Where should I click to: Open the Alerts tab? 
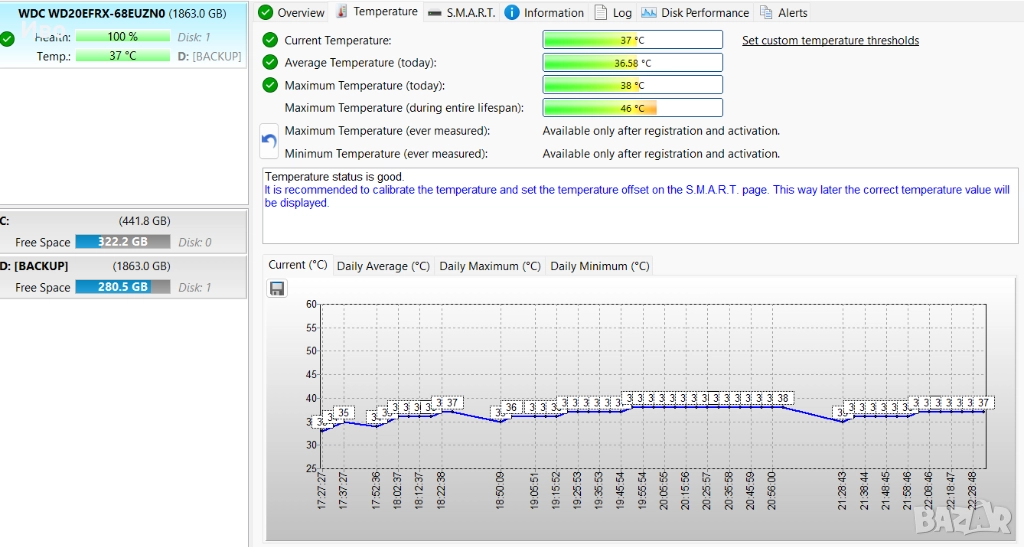point(783,13)
